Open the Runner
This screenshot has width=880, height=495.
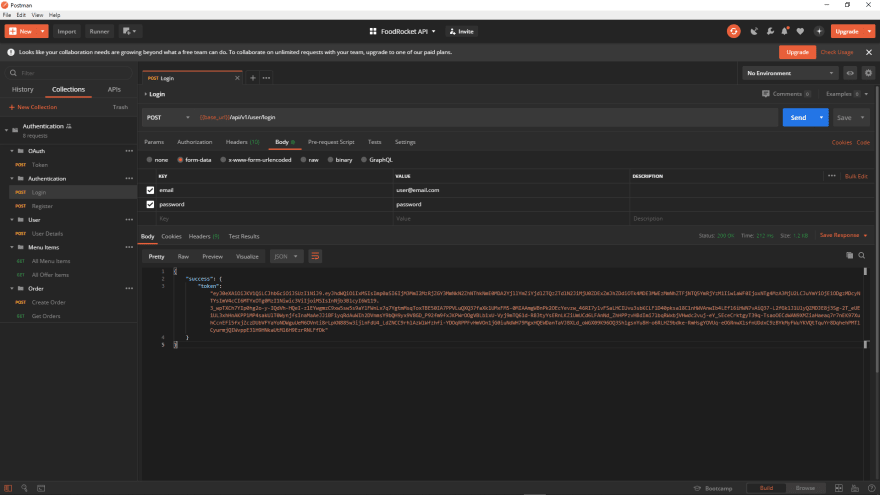pos(99,31)
